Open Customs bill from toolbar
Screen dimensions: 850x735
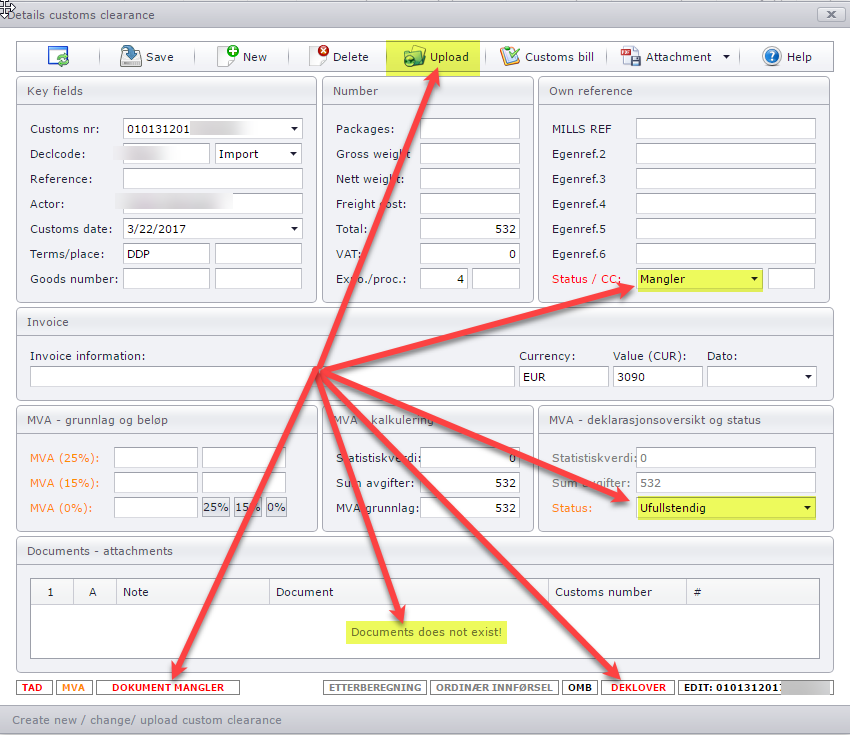[511, 57]
